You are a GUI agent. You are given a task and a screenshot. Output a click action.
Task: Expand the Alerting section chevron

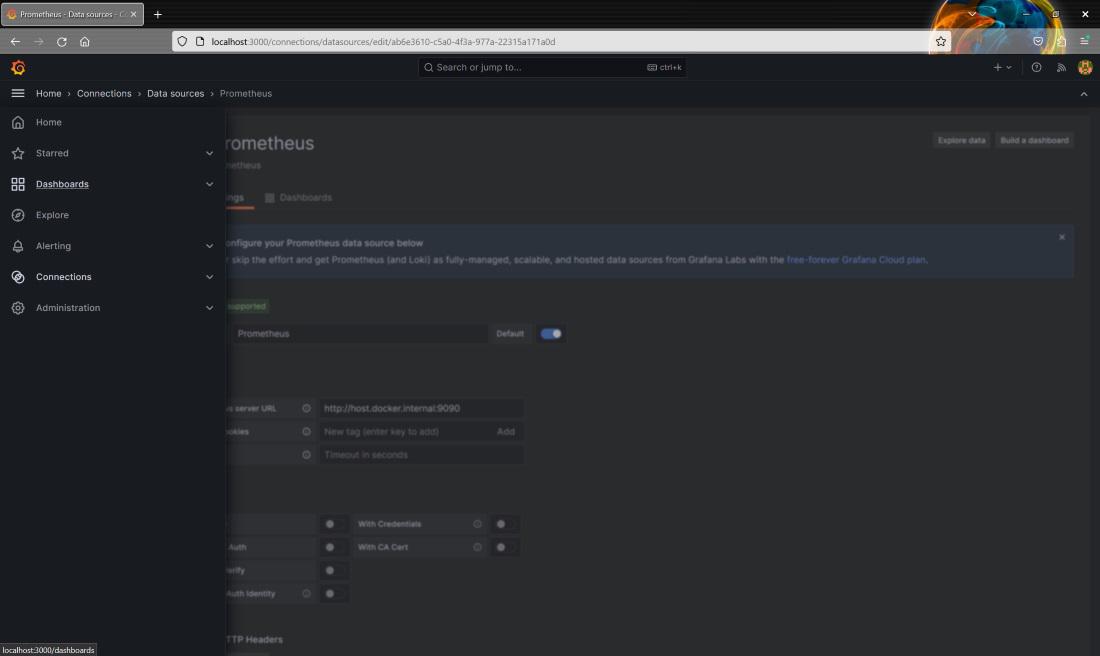[x=209, y=246]
